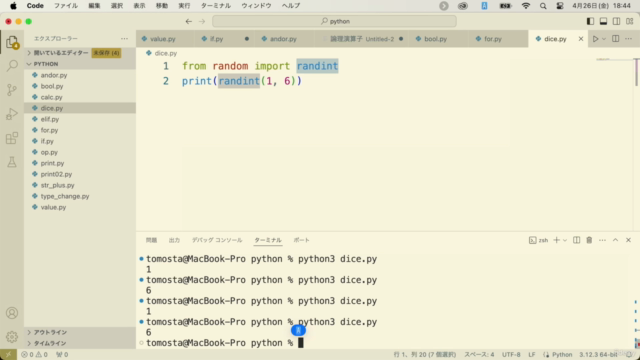The height and width of the screenshot is (360, 640).
Task: Switch to the Untitled-2 tab
Action: [x=362, y=39]
